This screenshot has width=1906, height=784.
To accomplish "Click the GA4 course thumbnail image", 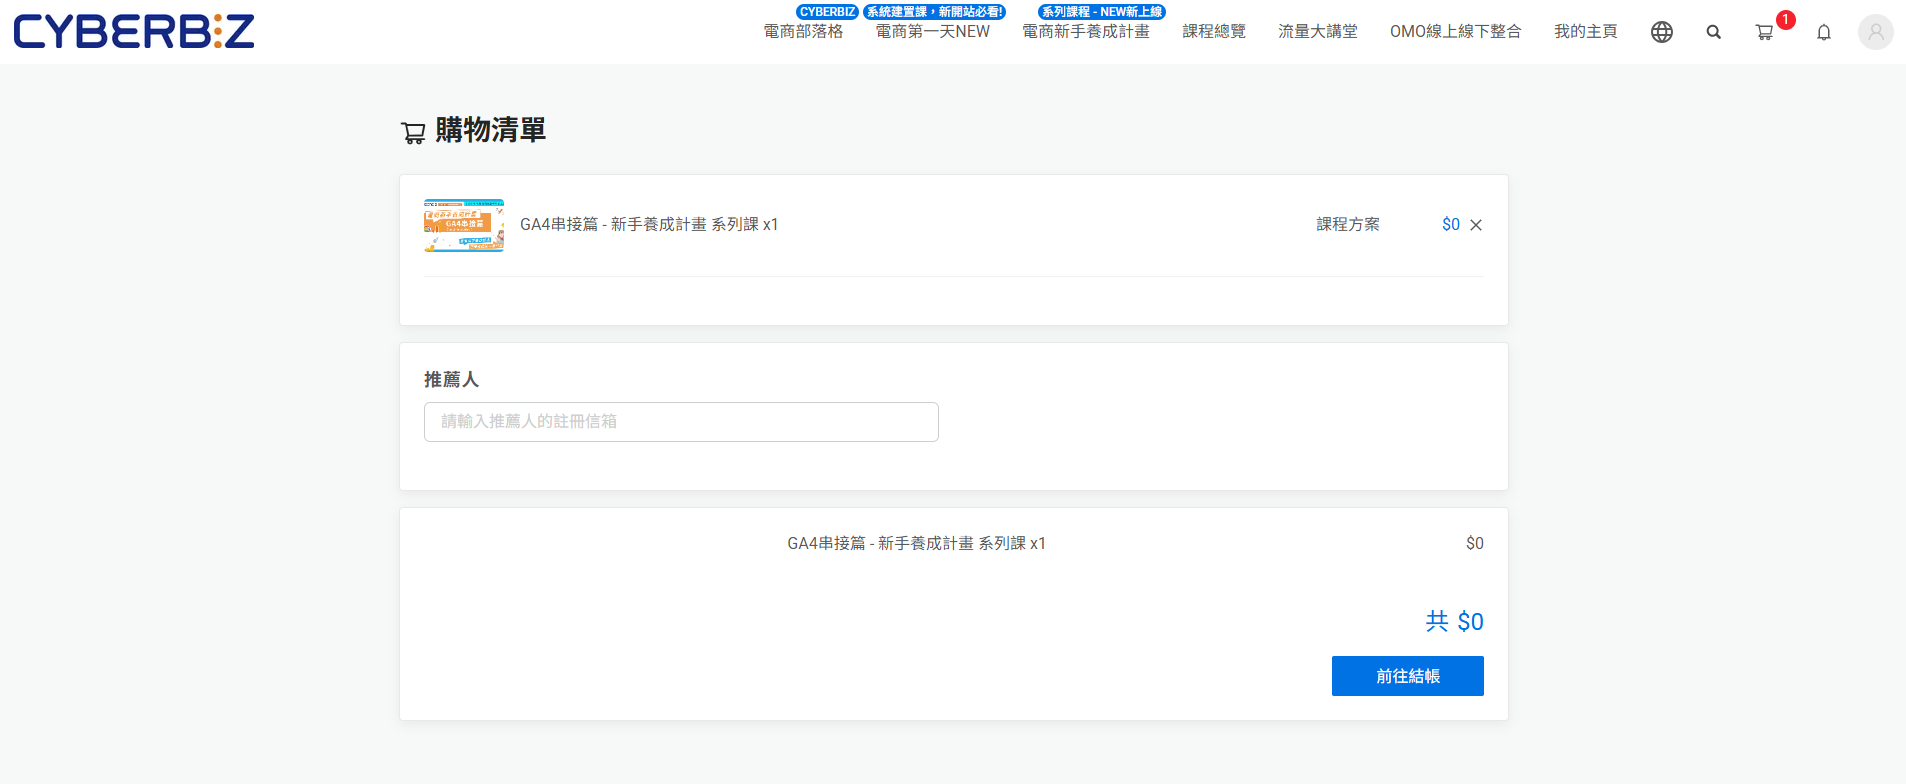I will click(x=464, y=225).
